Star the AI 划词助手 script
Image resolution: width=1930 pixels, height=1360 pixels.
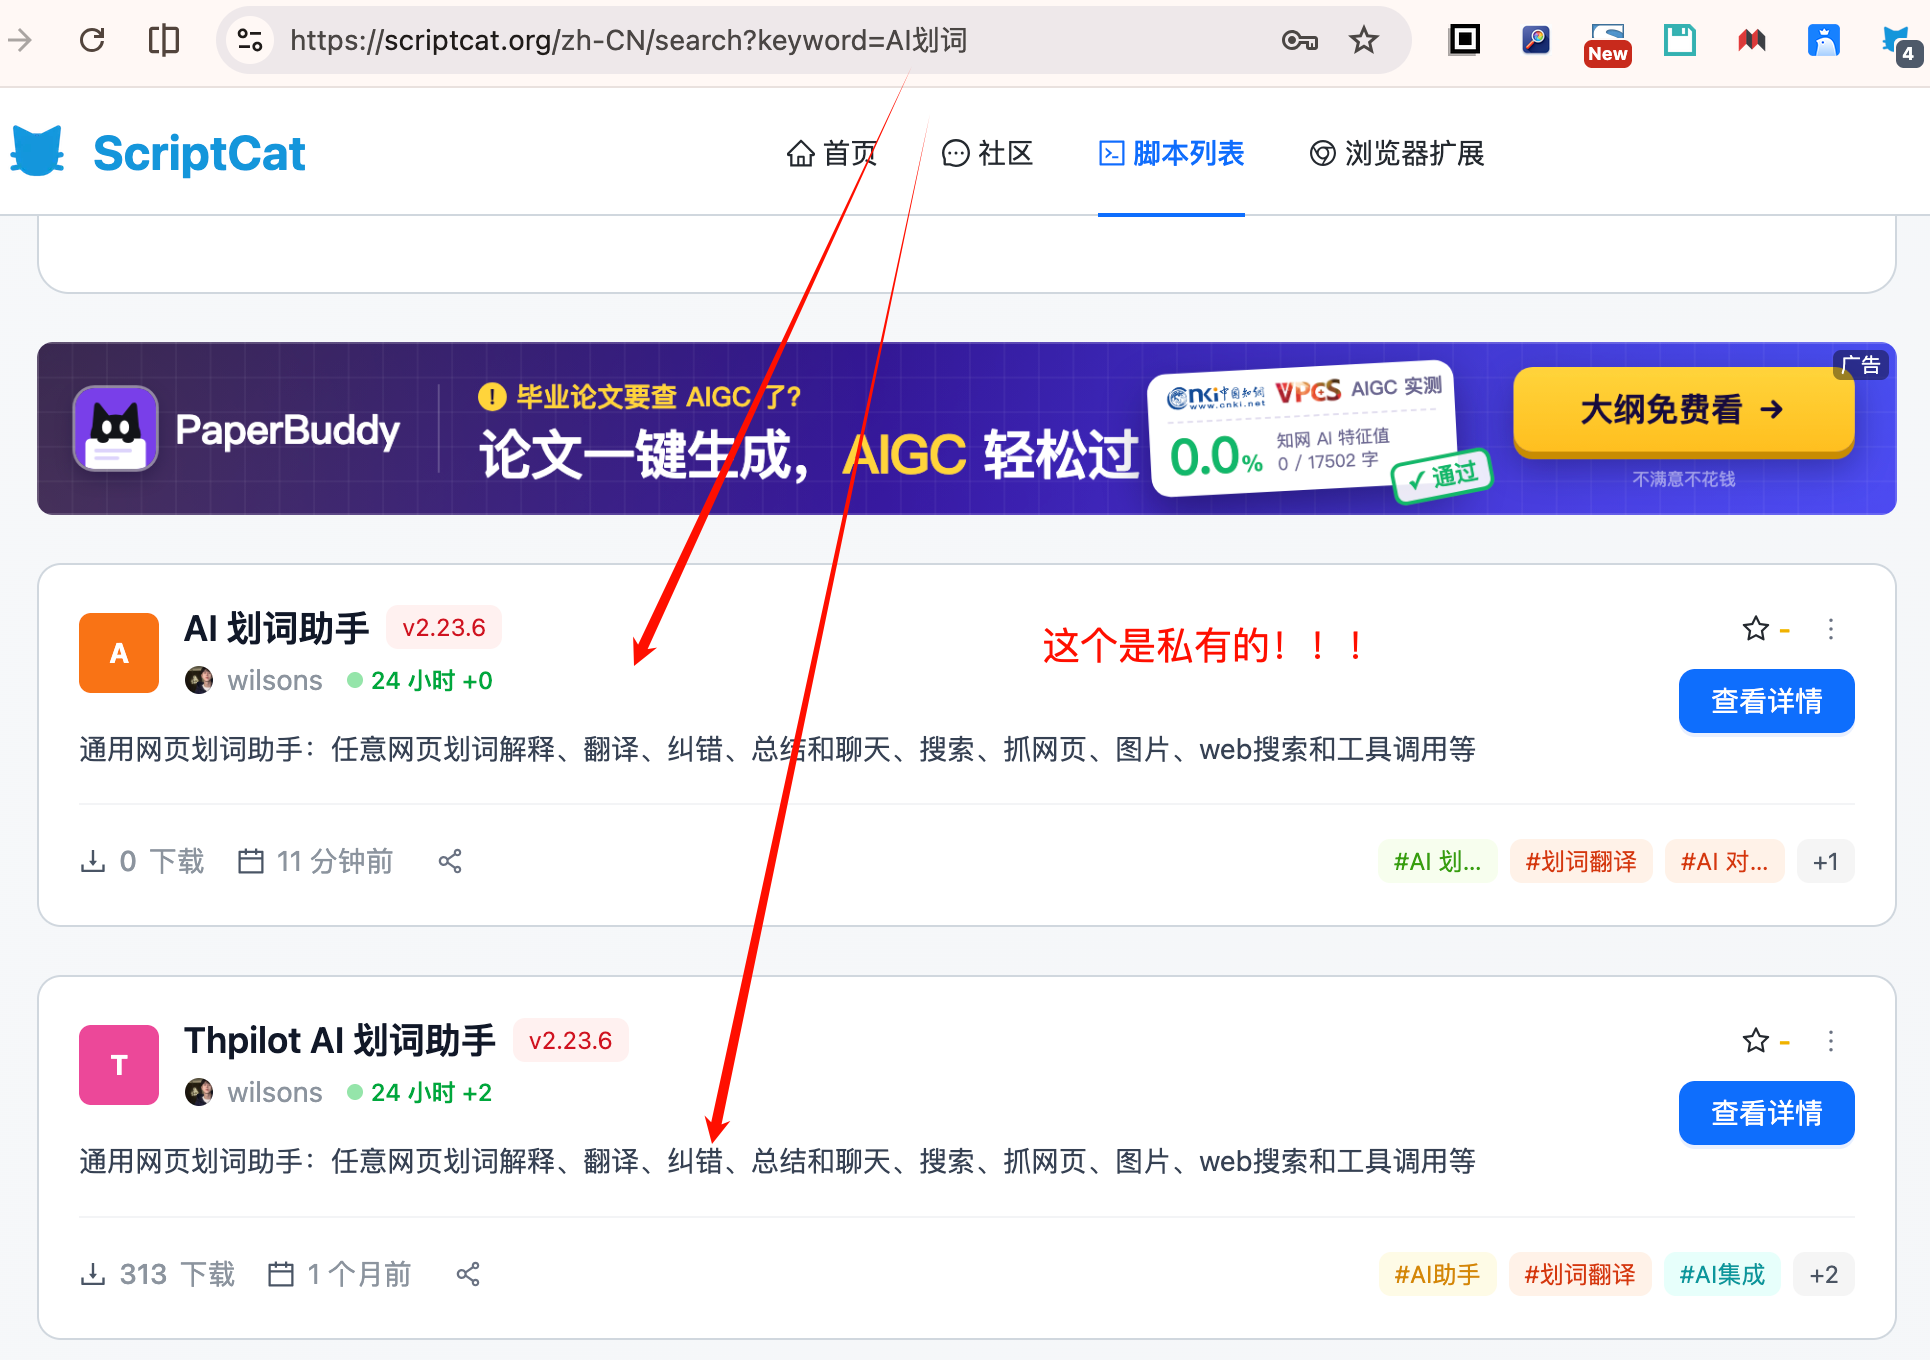(1755, 629)
